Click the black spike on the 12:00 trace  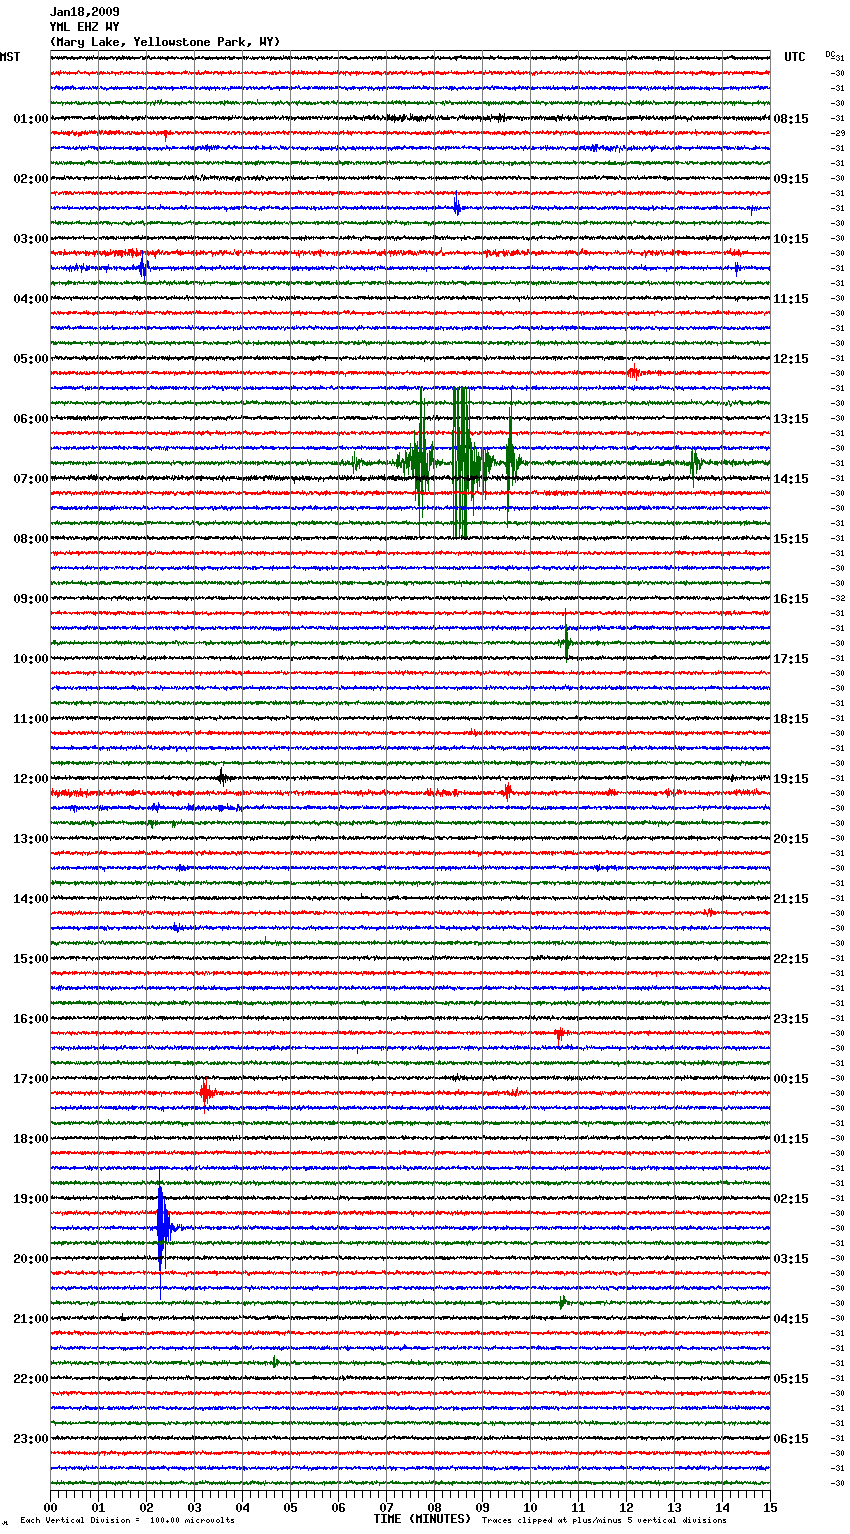click(x=222, y=777)
